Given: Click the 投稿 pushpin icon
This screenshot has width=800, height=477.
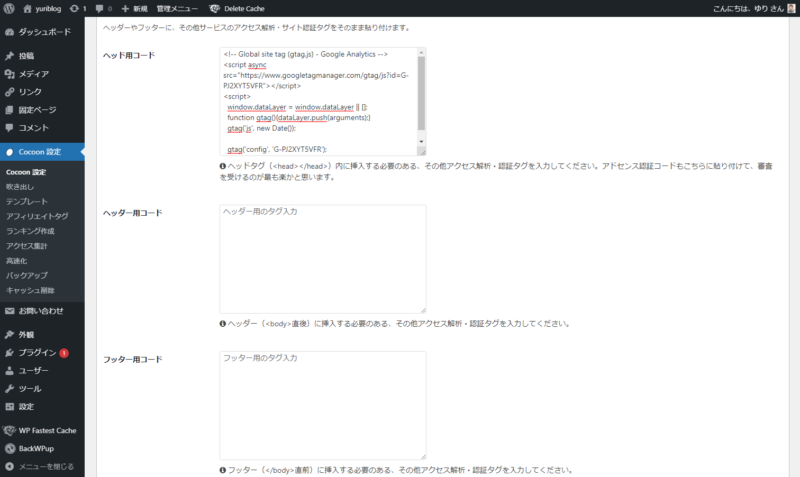Looking at the screenshot, I should pyautogui.click(x=9, y=56).
